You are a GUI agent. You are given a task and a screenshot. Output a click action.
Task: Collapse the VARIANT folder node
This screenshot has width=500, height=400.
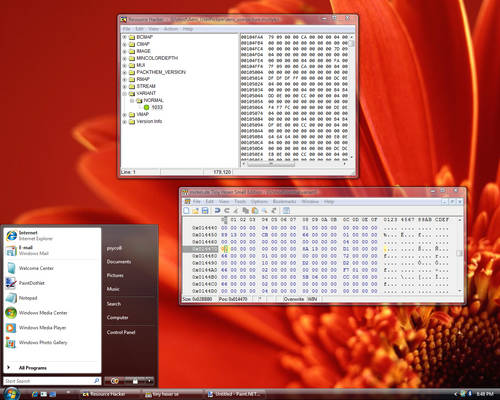pyautogui.click(x=125, y=93)
